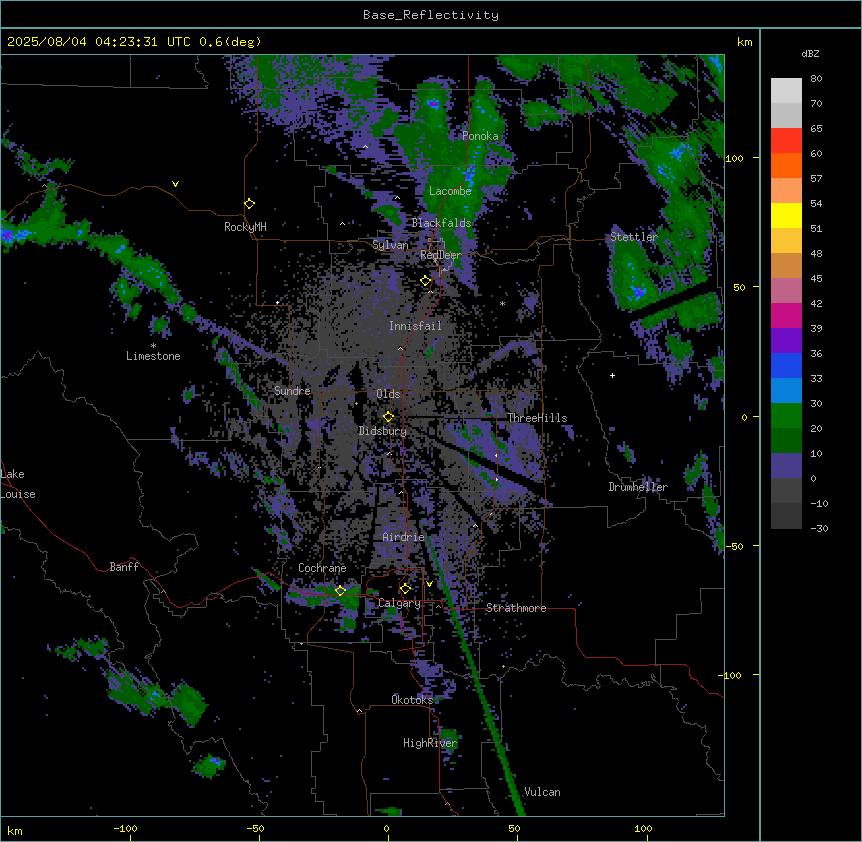Click the Vulcan label
This screenshot has height=842, width=862.
[x=542, y=792]
